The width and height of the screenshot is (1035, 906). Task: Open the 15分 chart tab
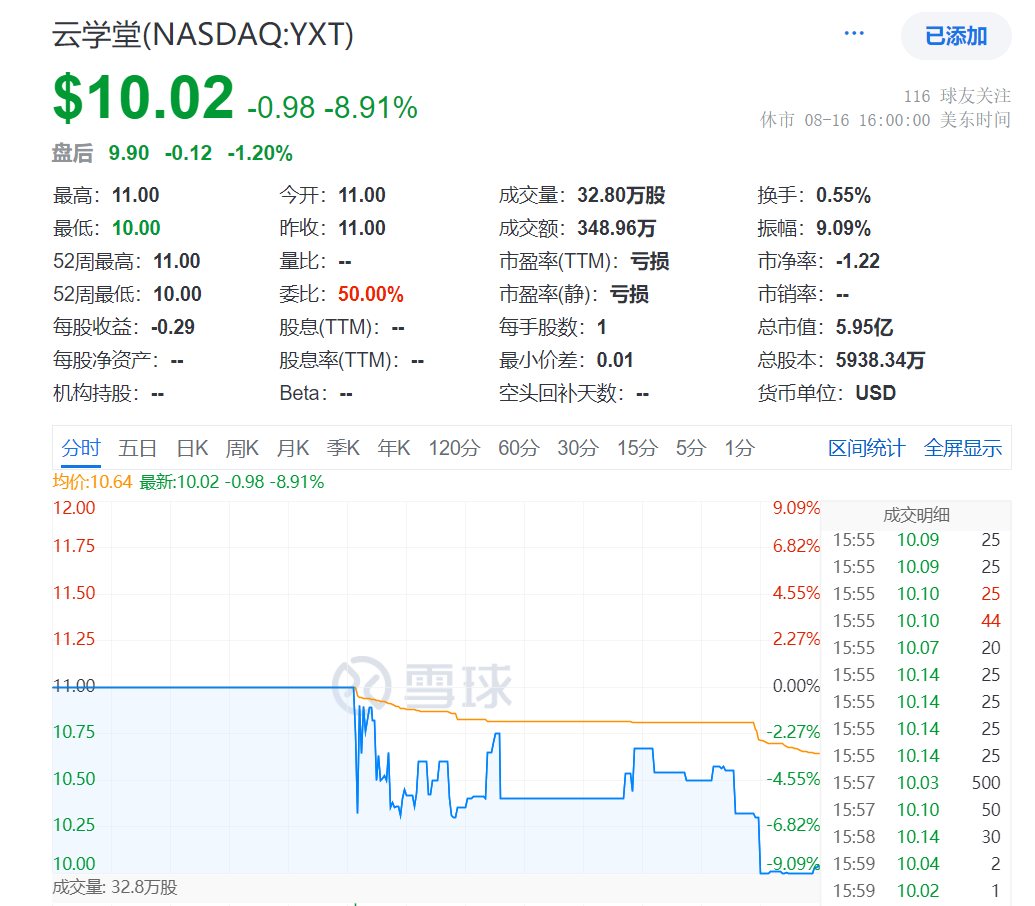tap(637, 448)
